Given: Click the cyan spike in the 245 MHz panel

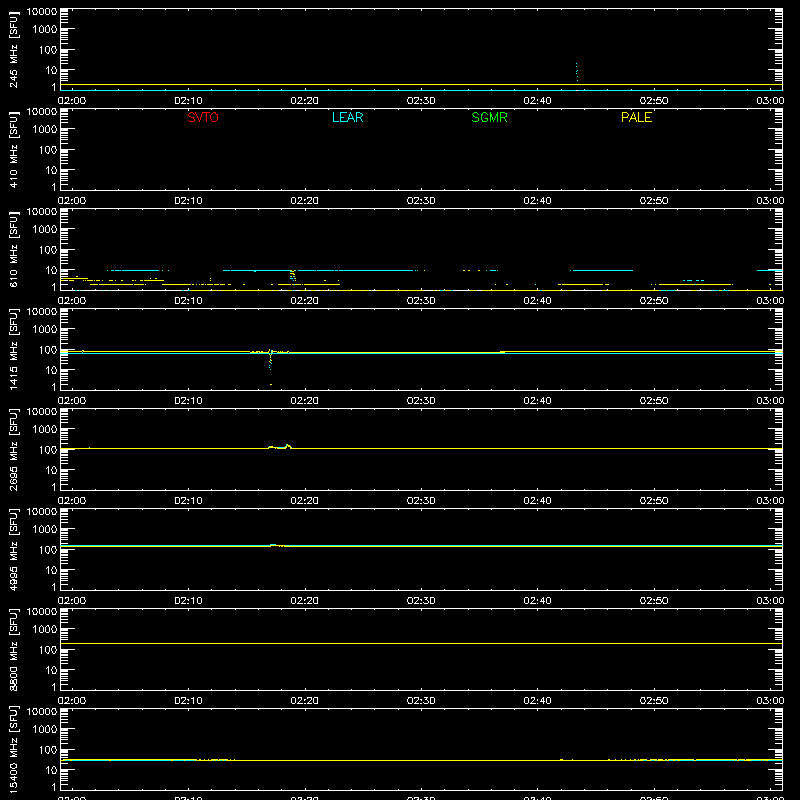Looking at the screenshot, I should 577,72.
